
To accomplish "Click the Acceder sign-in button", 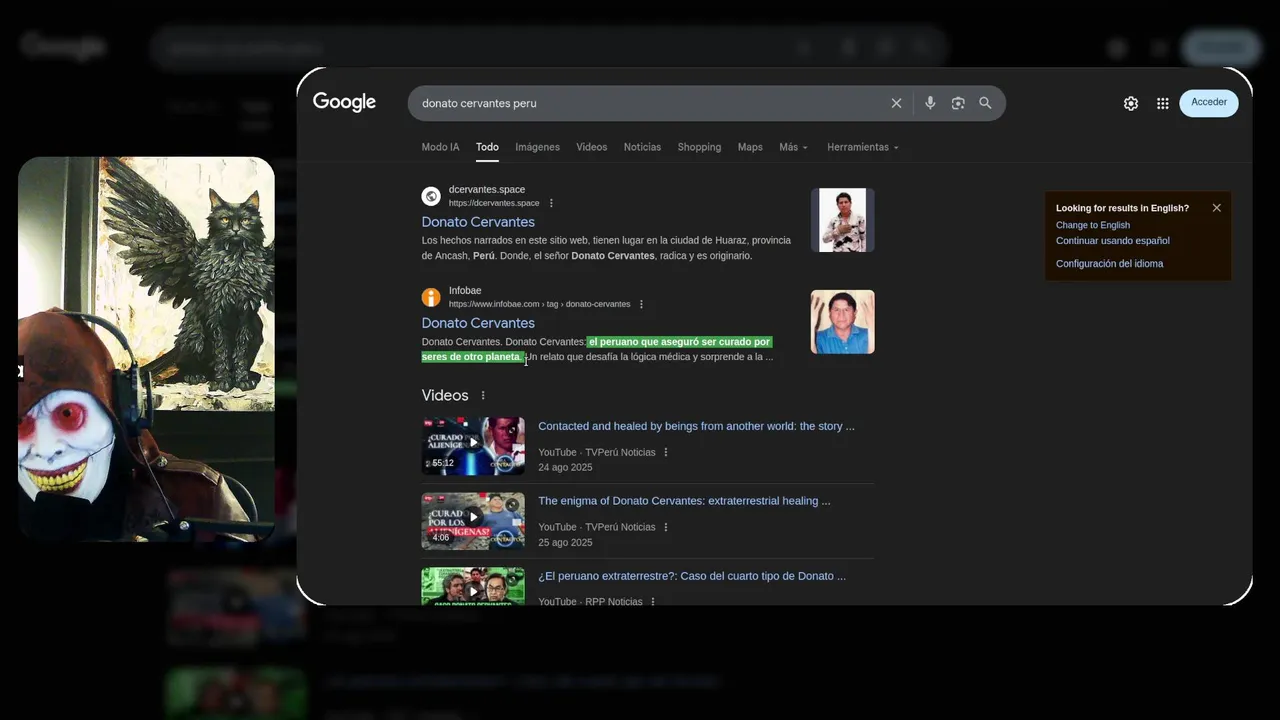I will 1209,102.
